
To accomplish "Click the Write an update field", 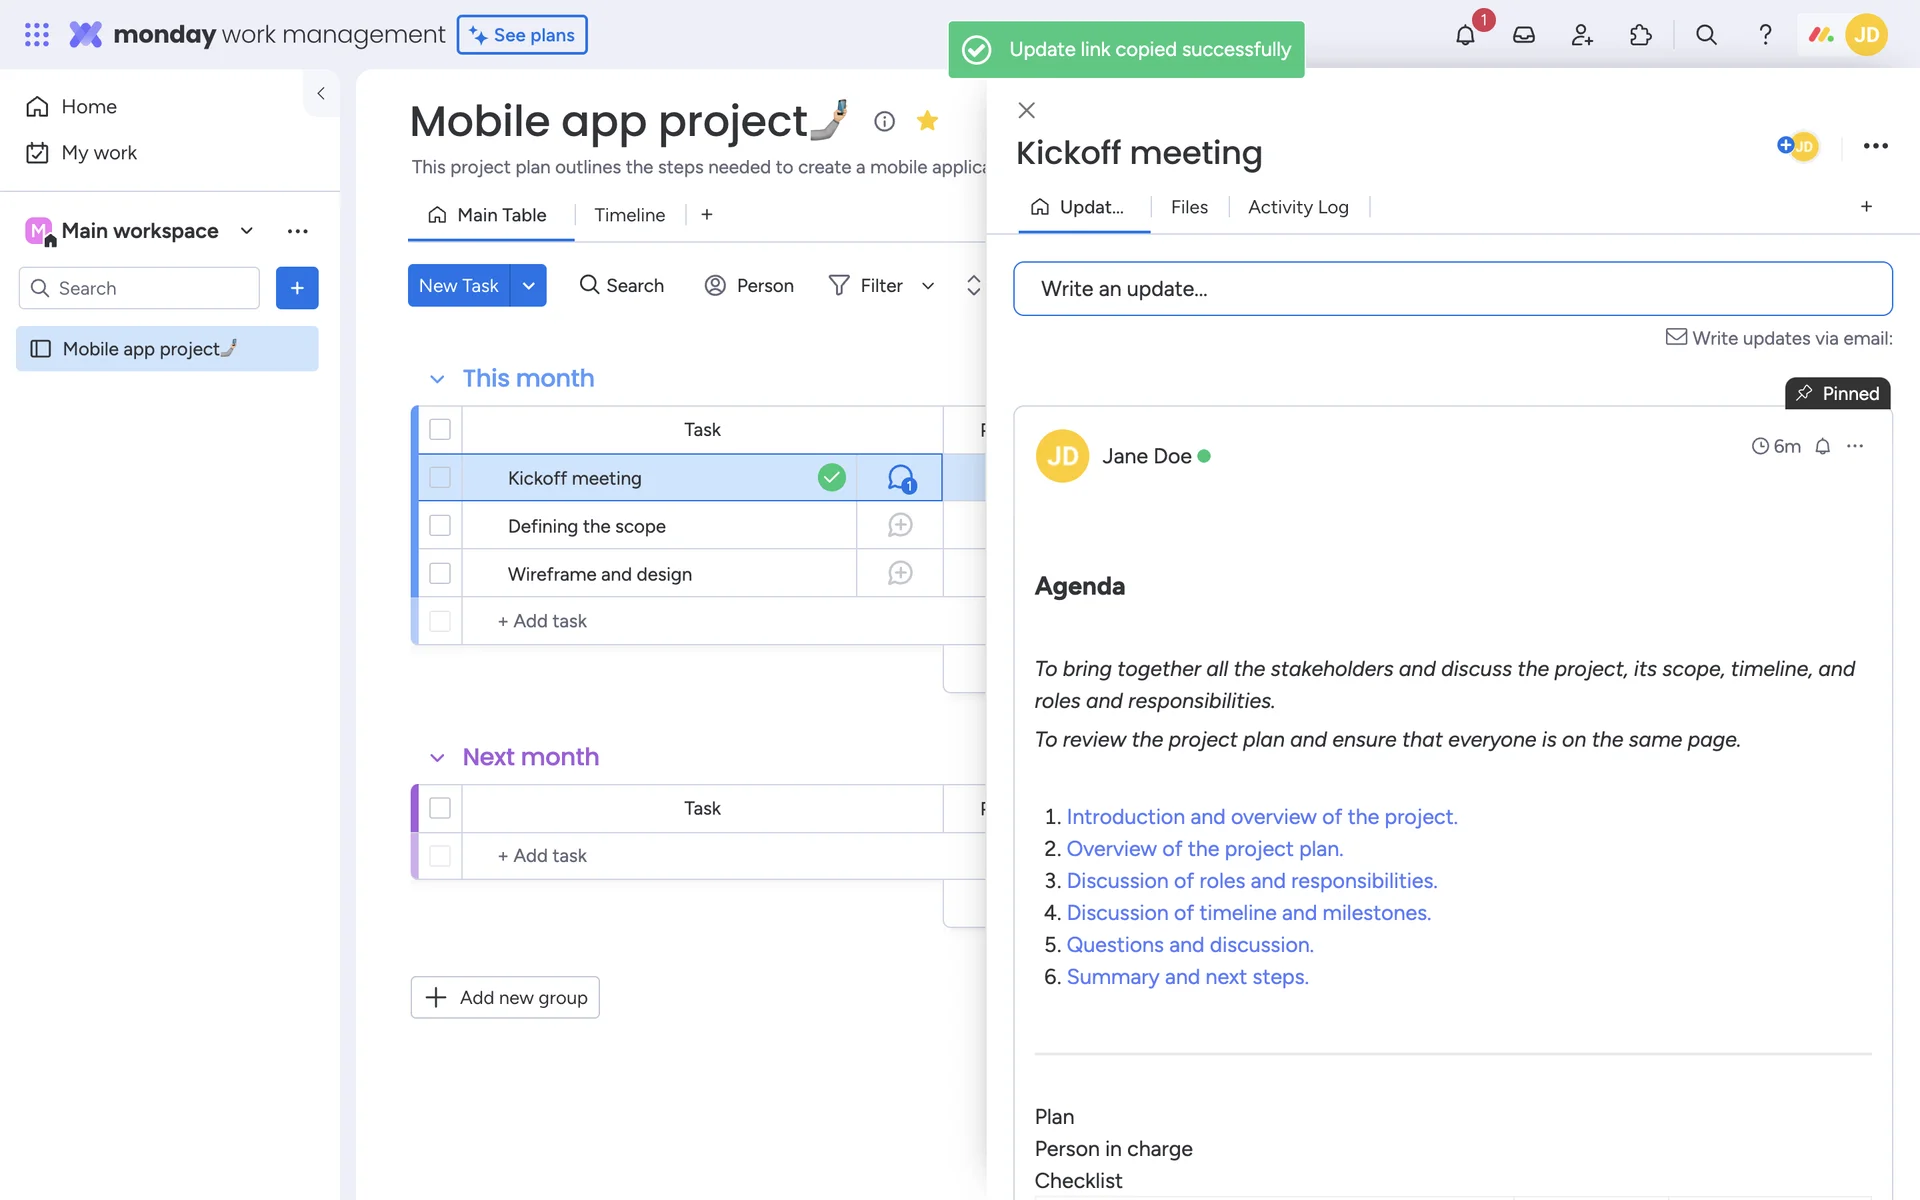I will 1452,289.
